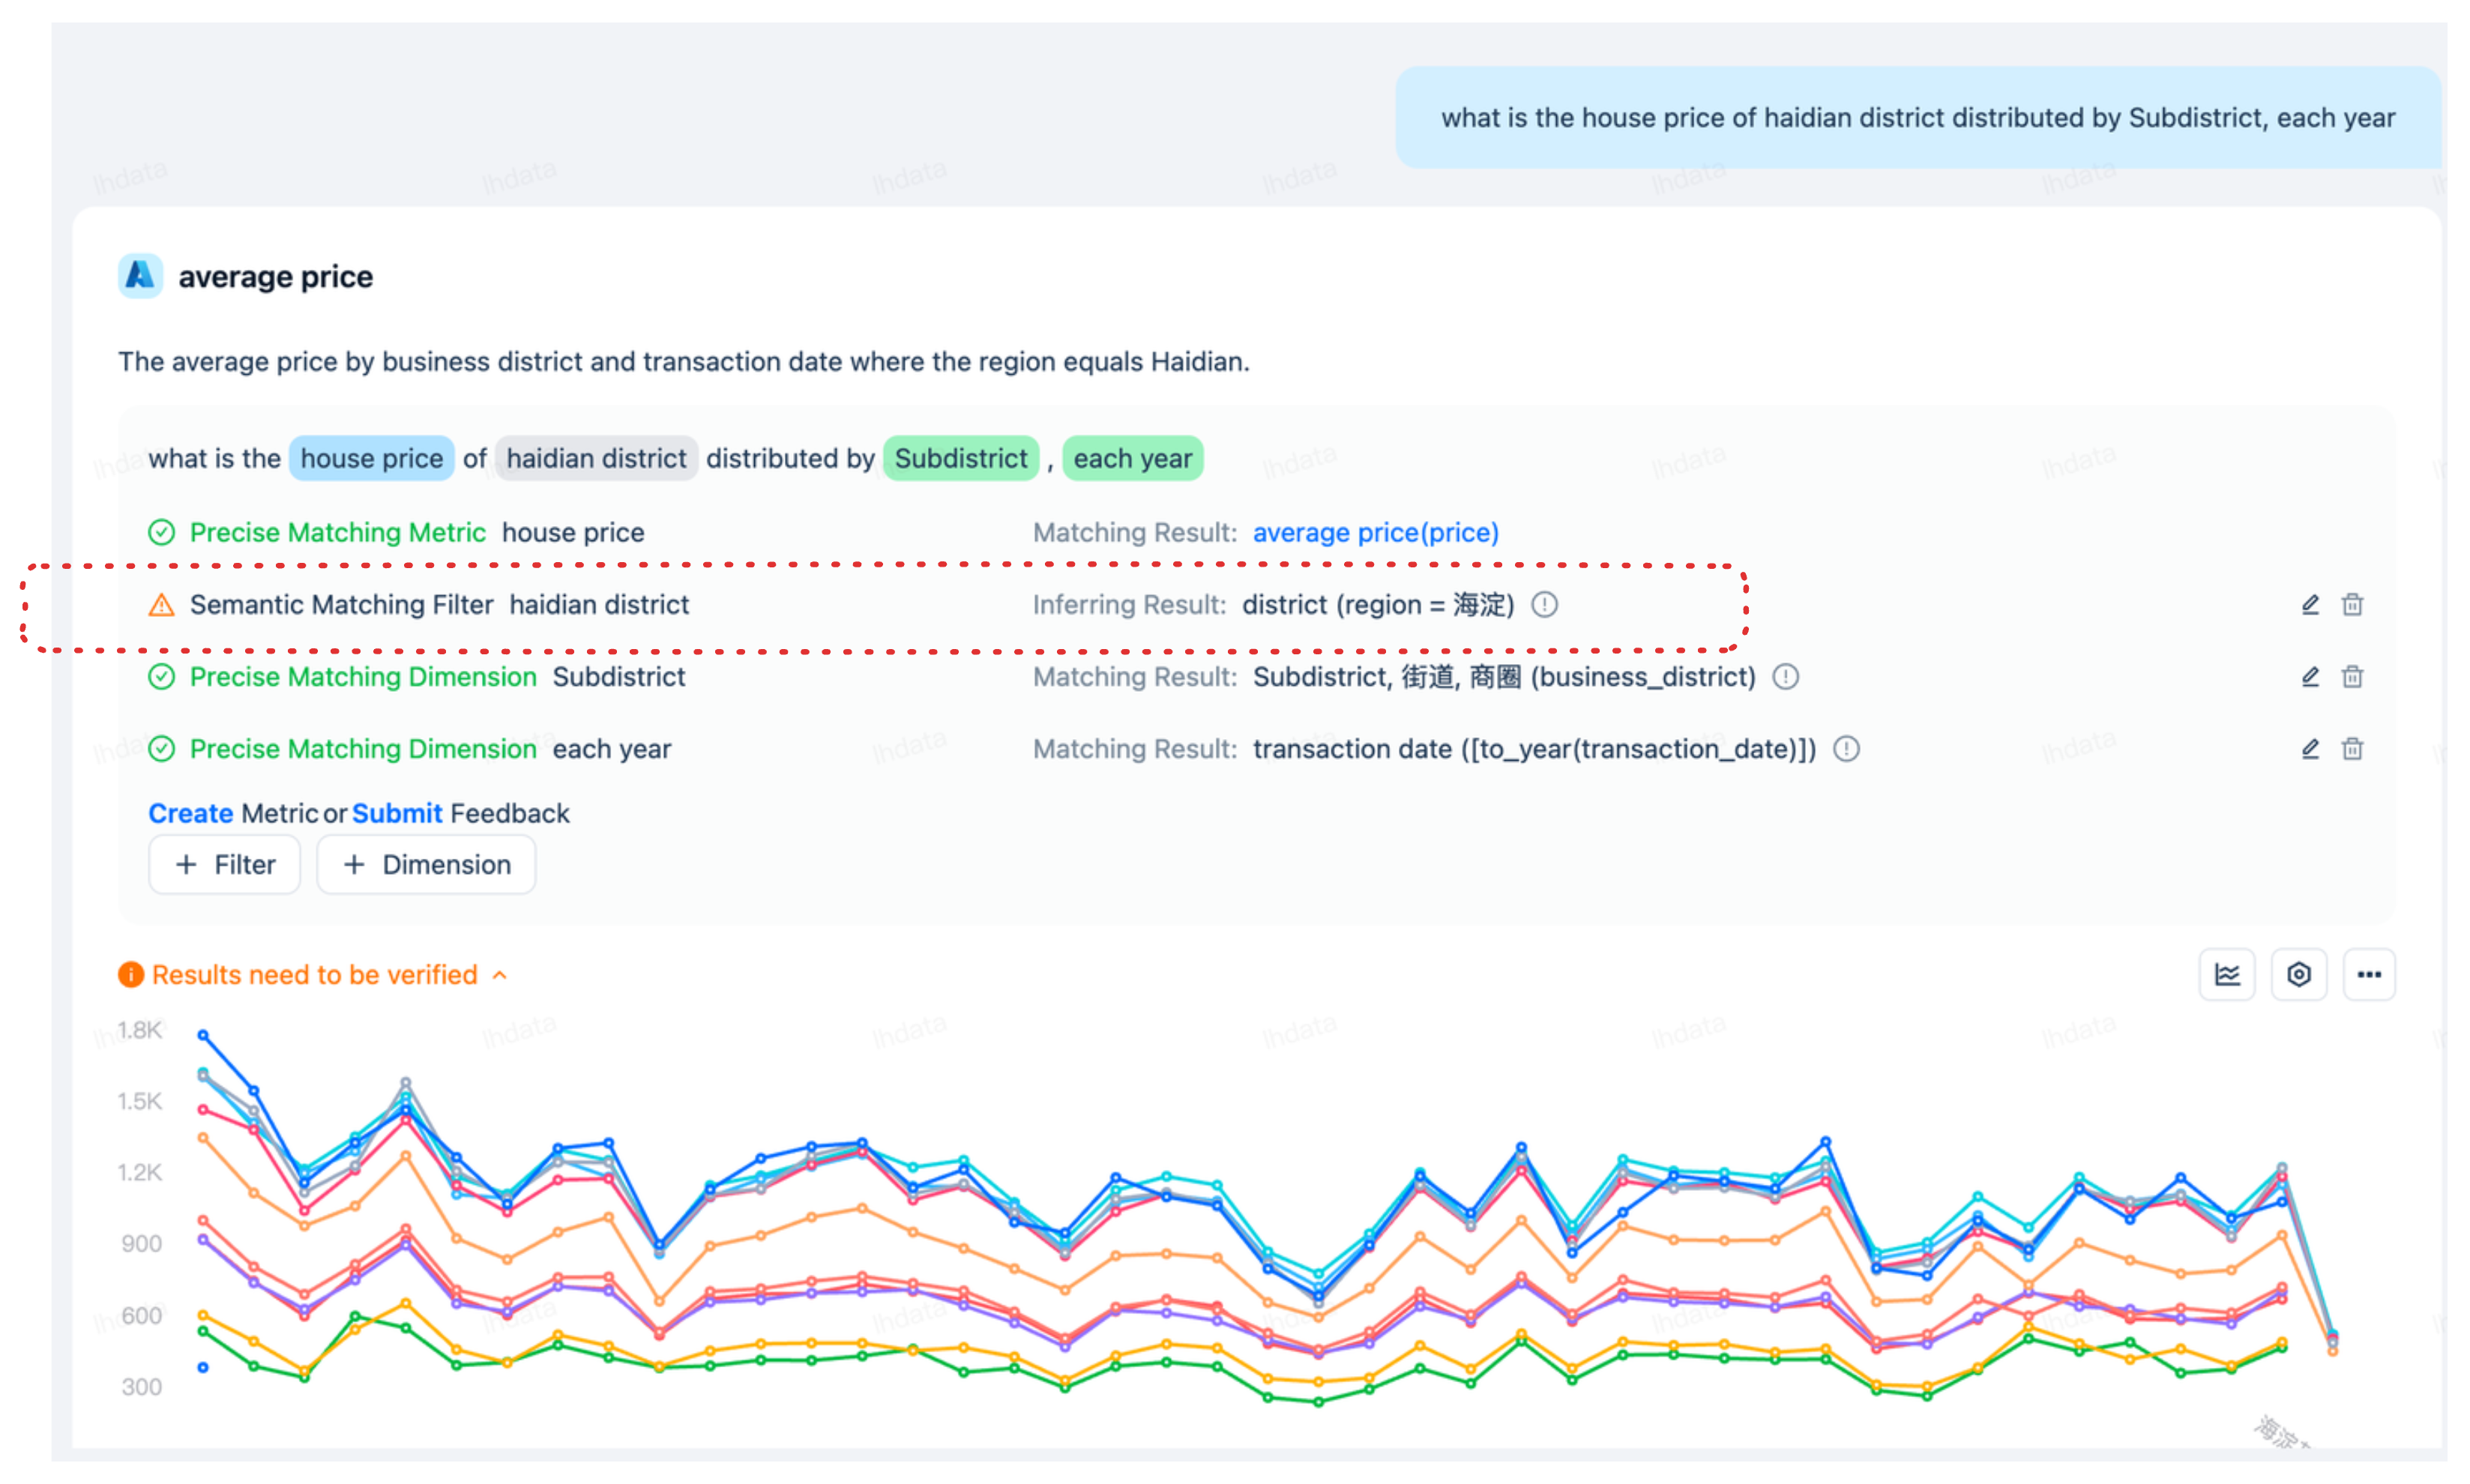Delete the haidian district filter row

point(2352,605)
